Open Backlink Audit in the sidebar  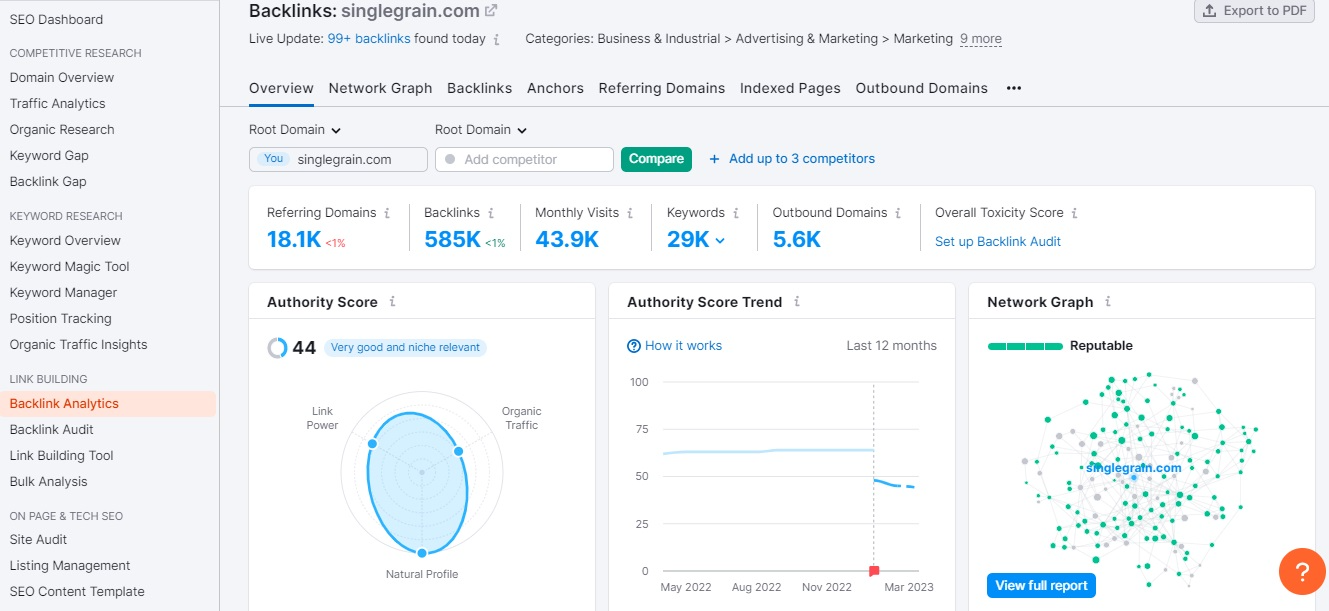coord(51,430)
